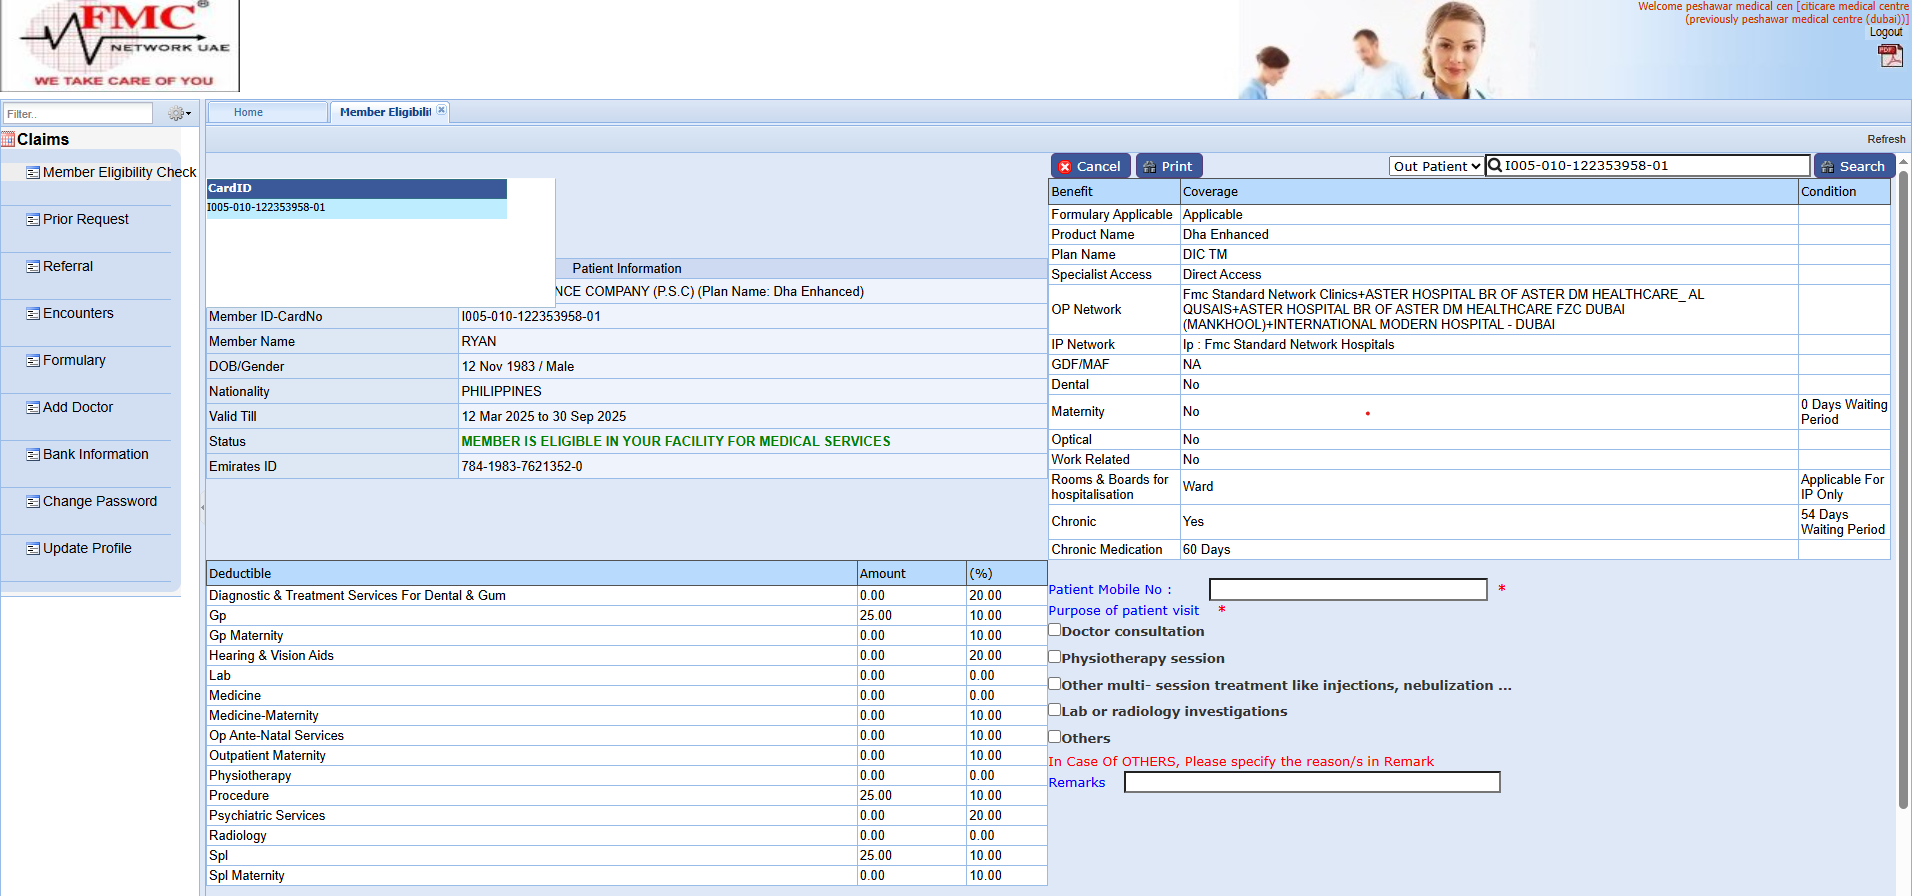The width and height of the screenshot is (1912, 896).
Task: Check the Doctor consultation checkbox
Action: click(1054, 630)
